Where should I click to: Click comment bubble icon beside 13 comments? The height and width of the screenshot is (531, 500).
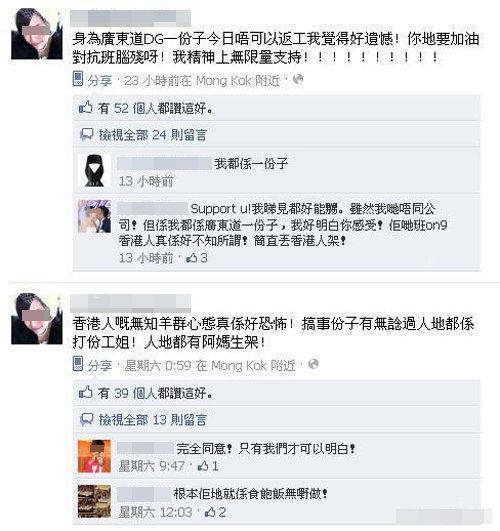click(x=86, y=419)
